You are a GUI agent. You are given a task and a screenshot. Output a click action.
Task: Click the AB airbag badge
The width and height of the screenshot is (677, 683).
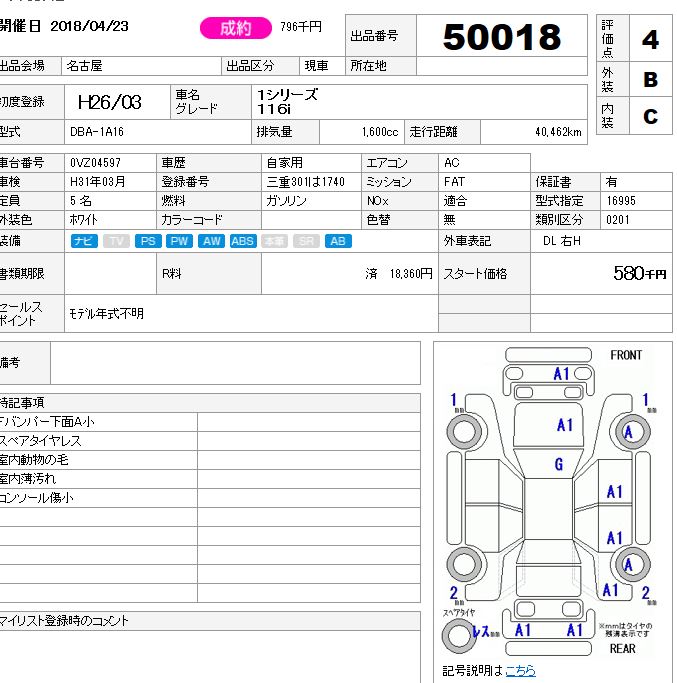coord(338,241)
